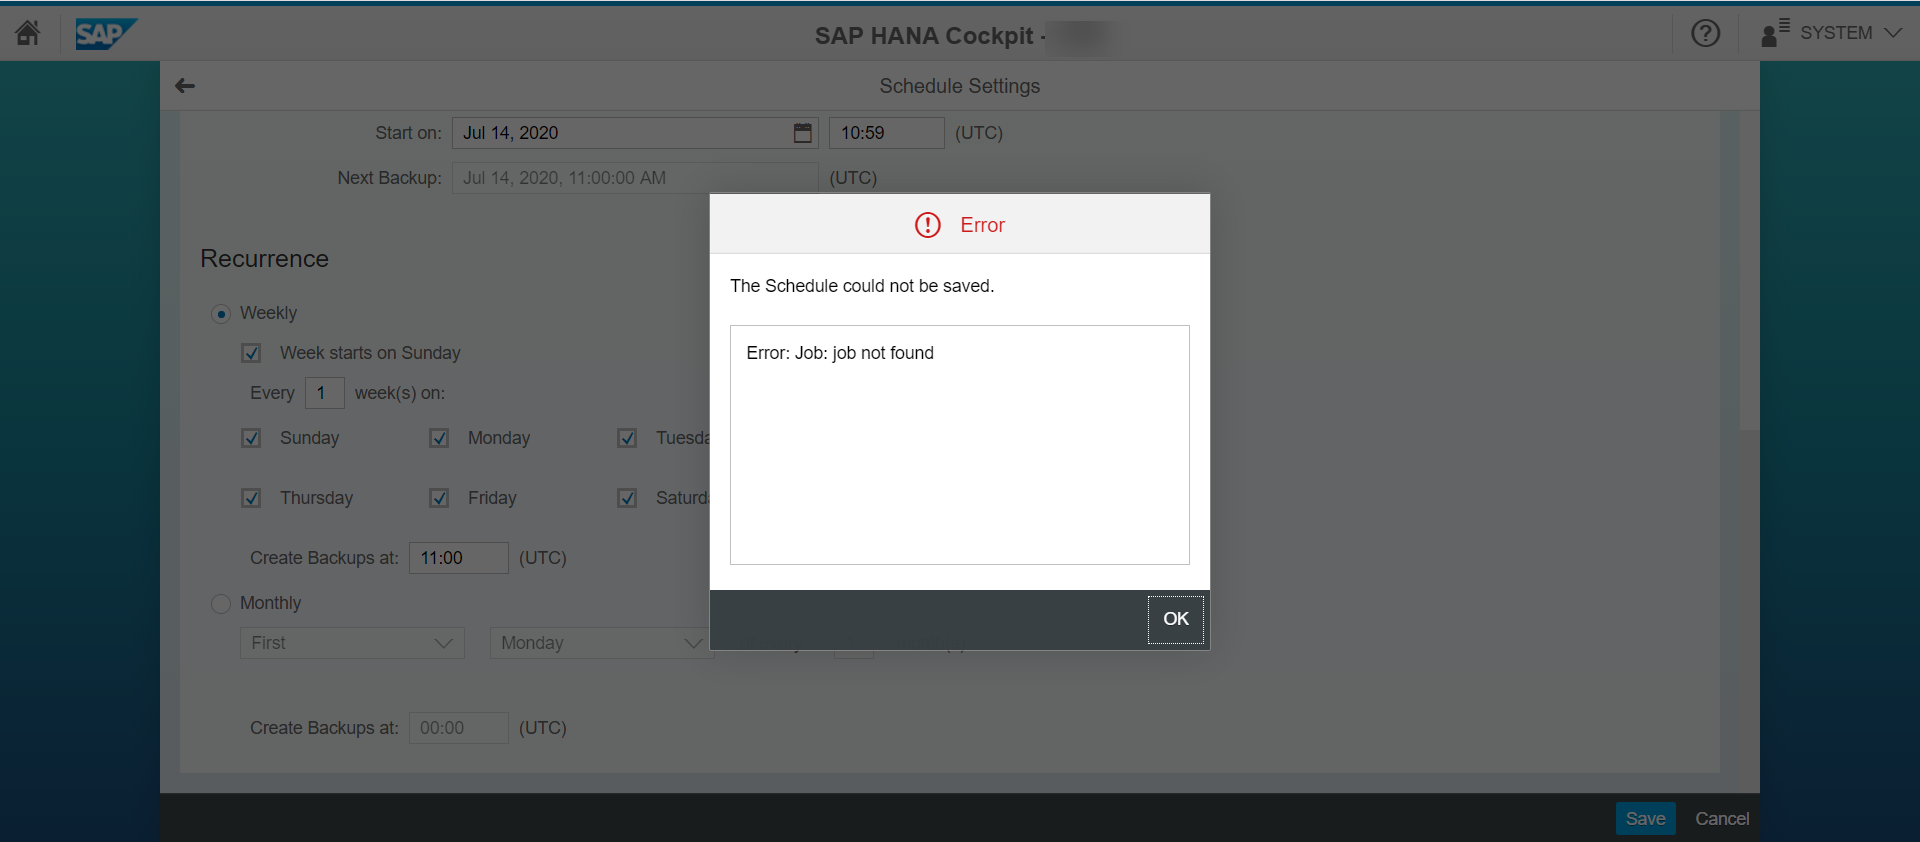Click the Cancel button
The width and height of the screenshot is (1920, 842).
[x=1722, y=819]
